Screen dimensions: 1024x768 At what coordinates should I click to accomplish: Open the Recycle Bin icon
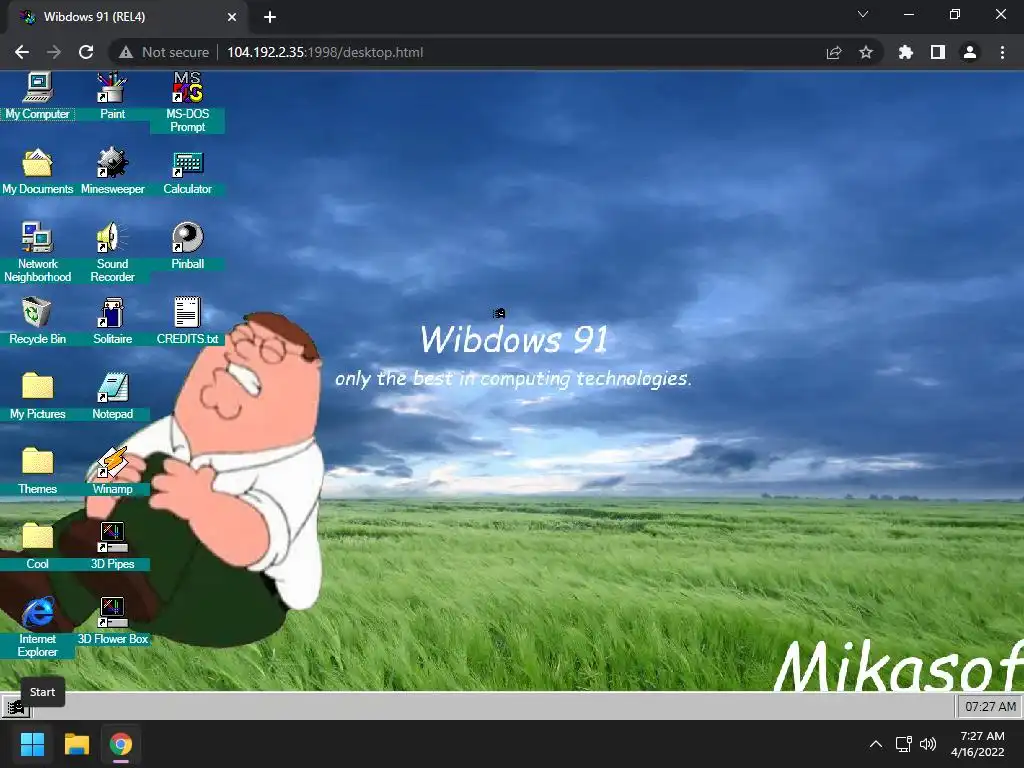37,321
